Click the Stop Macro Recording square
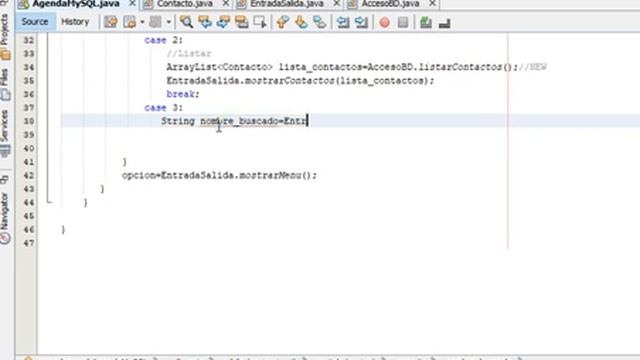The image size is (640, 360). 403,22
